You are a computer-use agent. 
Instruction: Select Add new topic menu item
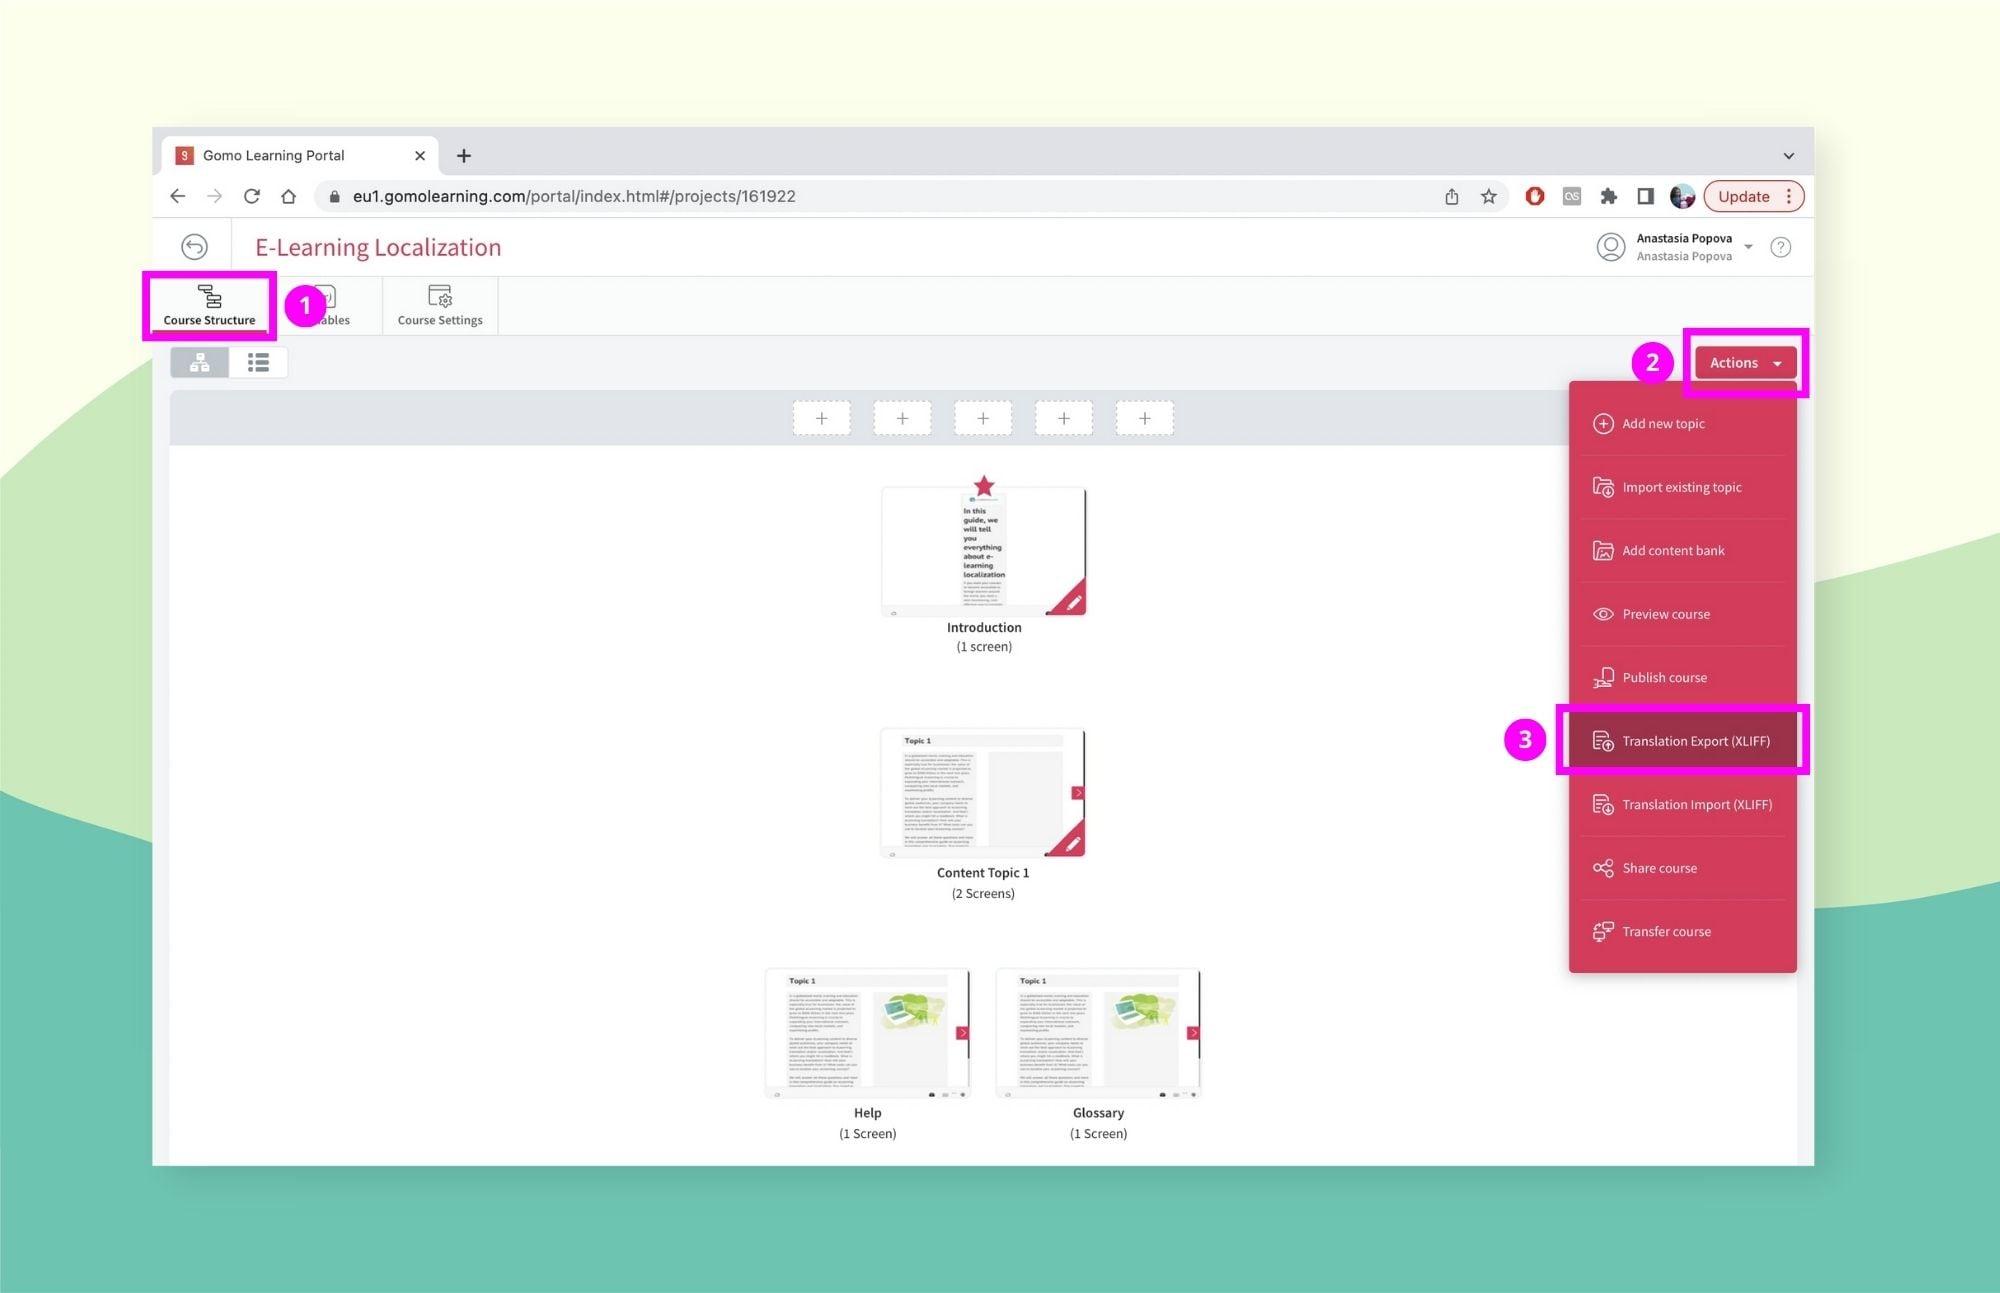tap(1663, 424)
